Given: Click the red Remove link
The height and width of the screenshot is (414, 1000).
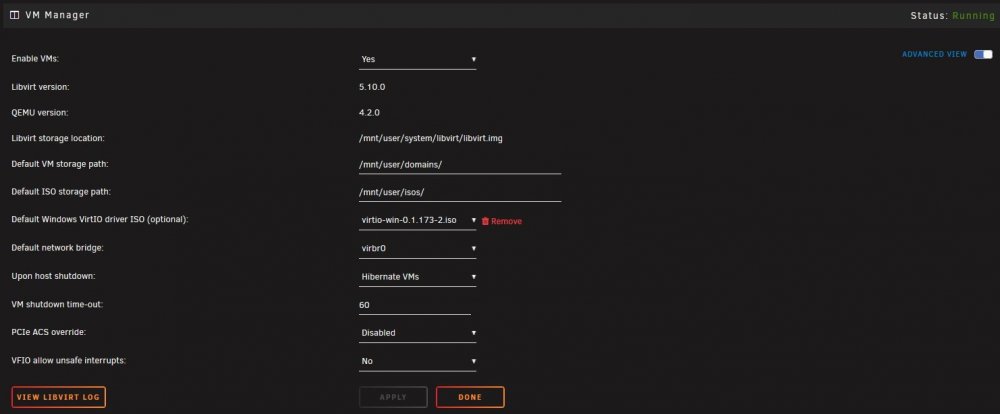Looking at the screenshot, I should (x=506, y=221).
